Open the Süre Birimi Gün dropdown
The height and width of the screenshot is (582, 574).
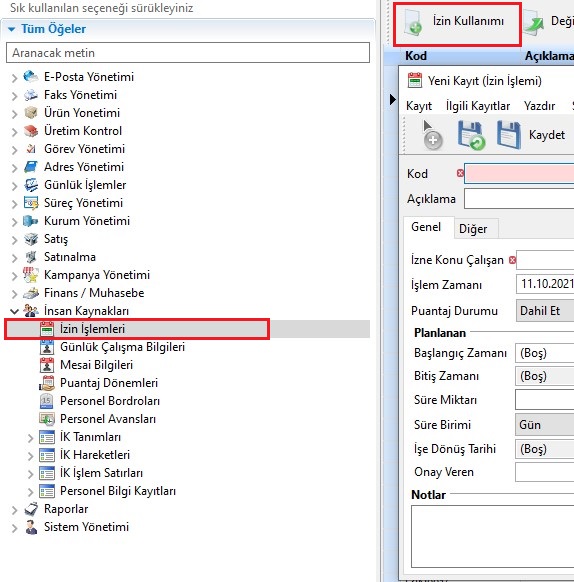click(x=544, y=425)
